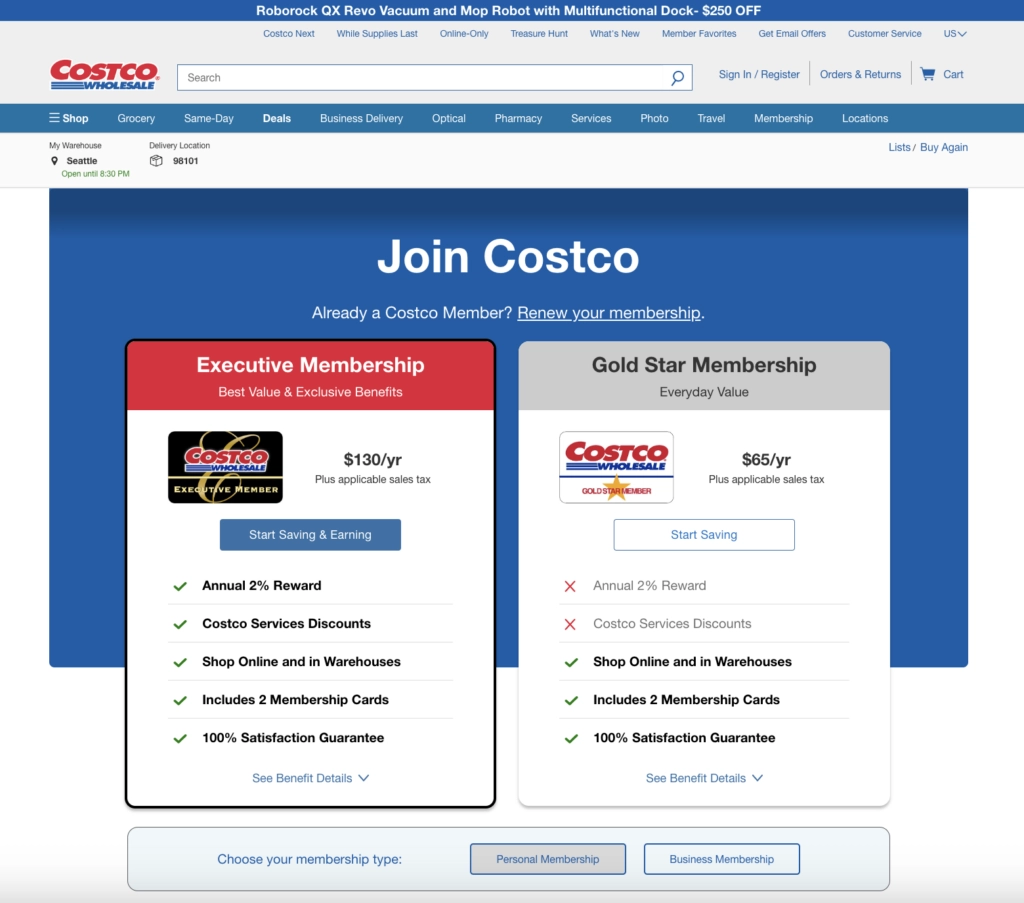
Task: Select the Personal Membership type
Action: [x=547, y=858]
